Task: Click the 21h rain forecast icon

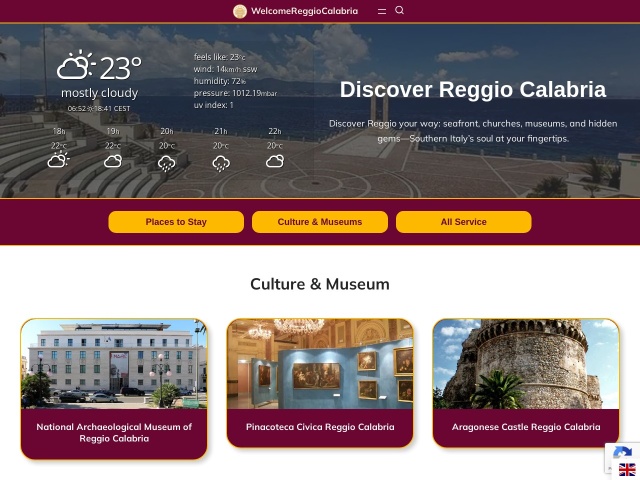Action: tap(221, 164)
